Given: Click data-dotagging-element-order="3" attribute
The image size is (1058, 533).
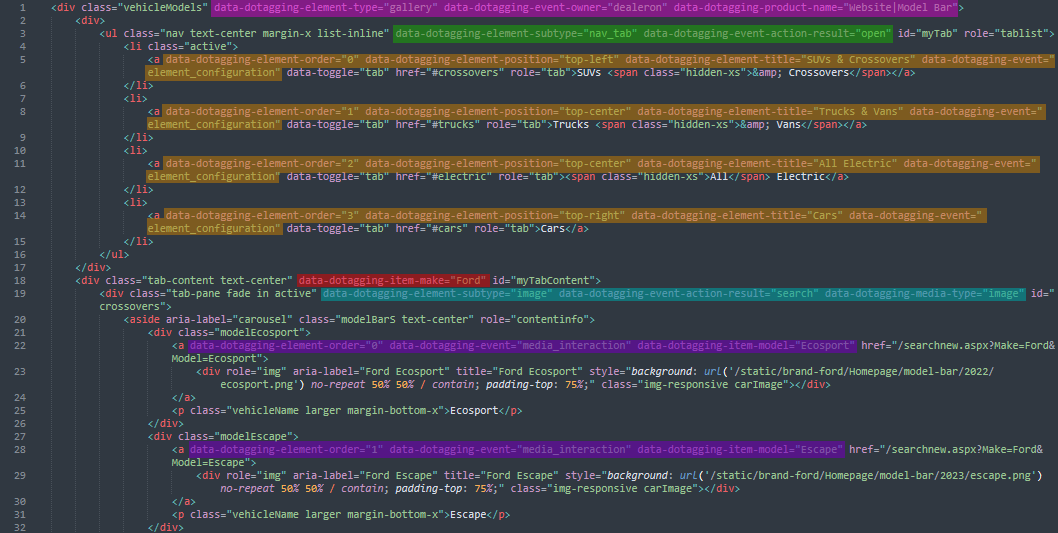Looking at the screenshot, I should (262, 215).
